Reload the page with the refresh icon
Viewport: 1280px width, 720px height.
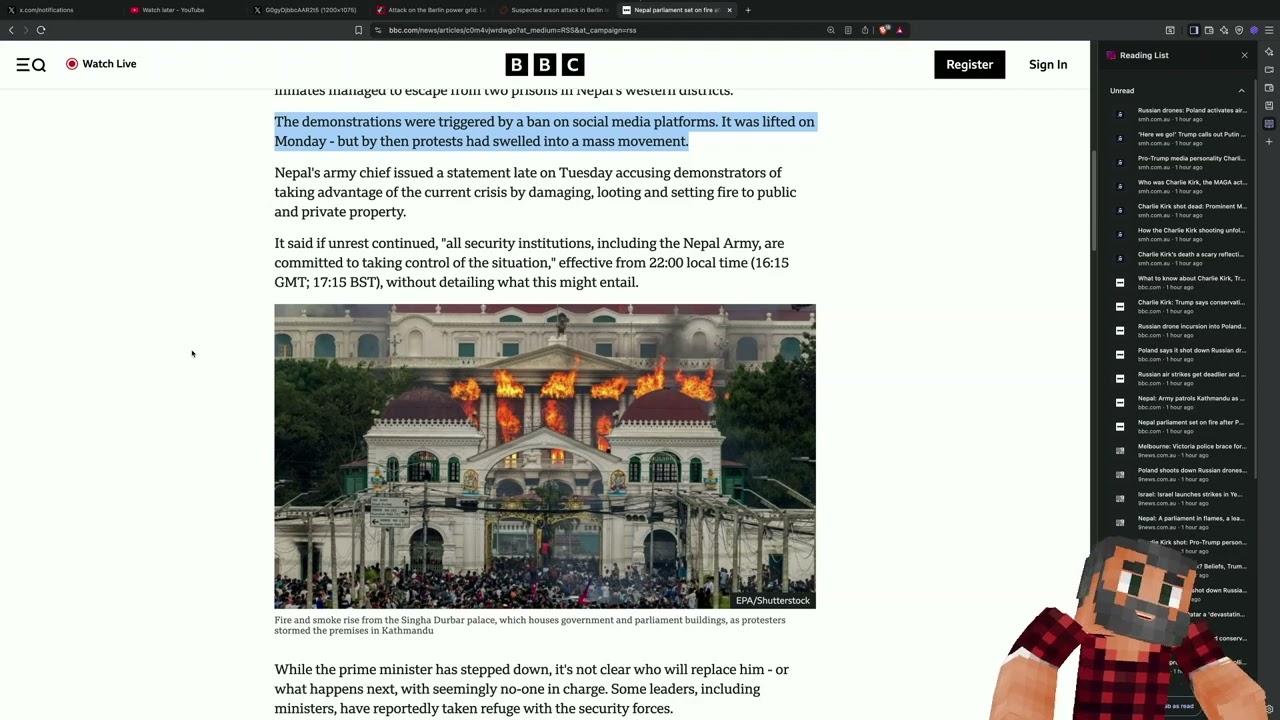click(x=41, y=30)
